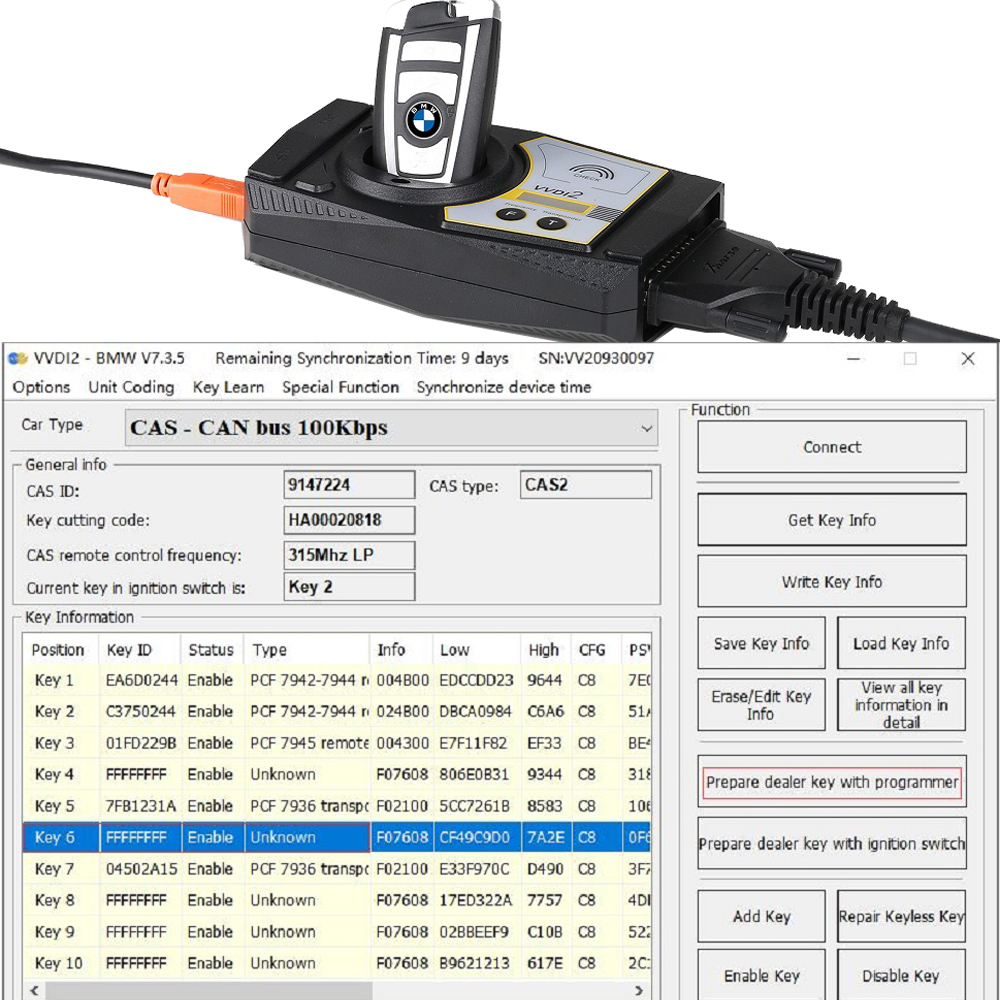The width and height of the screenshot is (1000, 1000).
Task: Open the Unit Coding menu
Action: pos(131,387)
